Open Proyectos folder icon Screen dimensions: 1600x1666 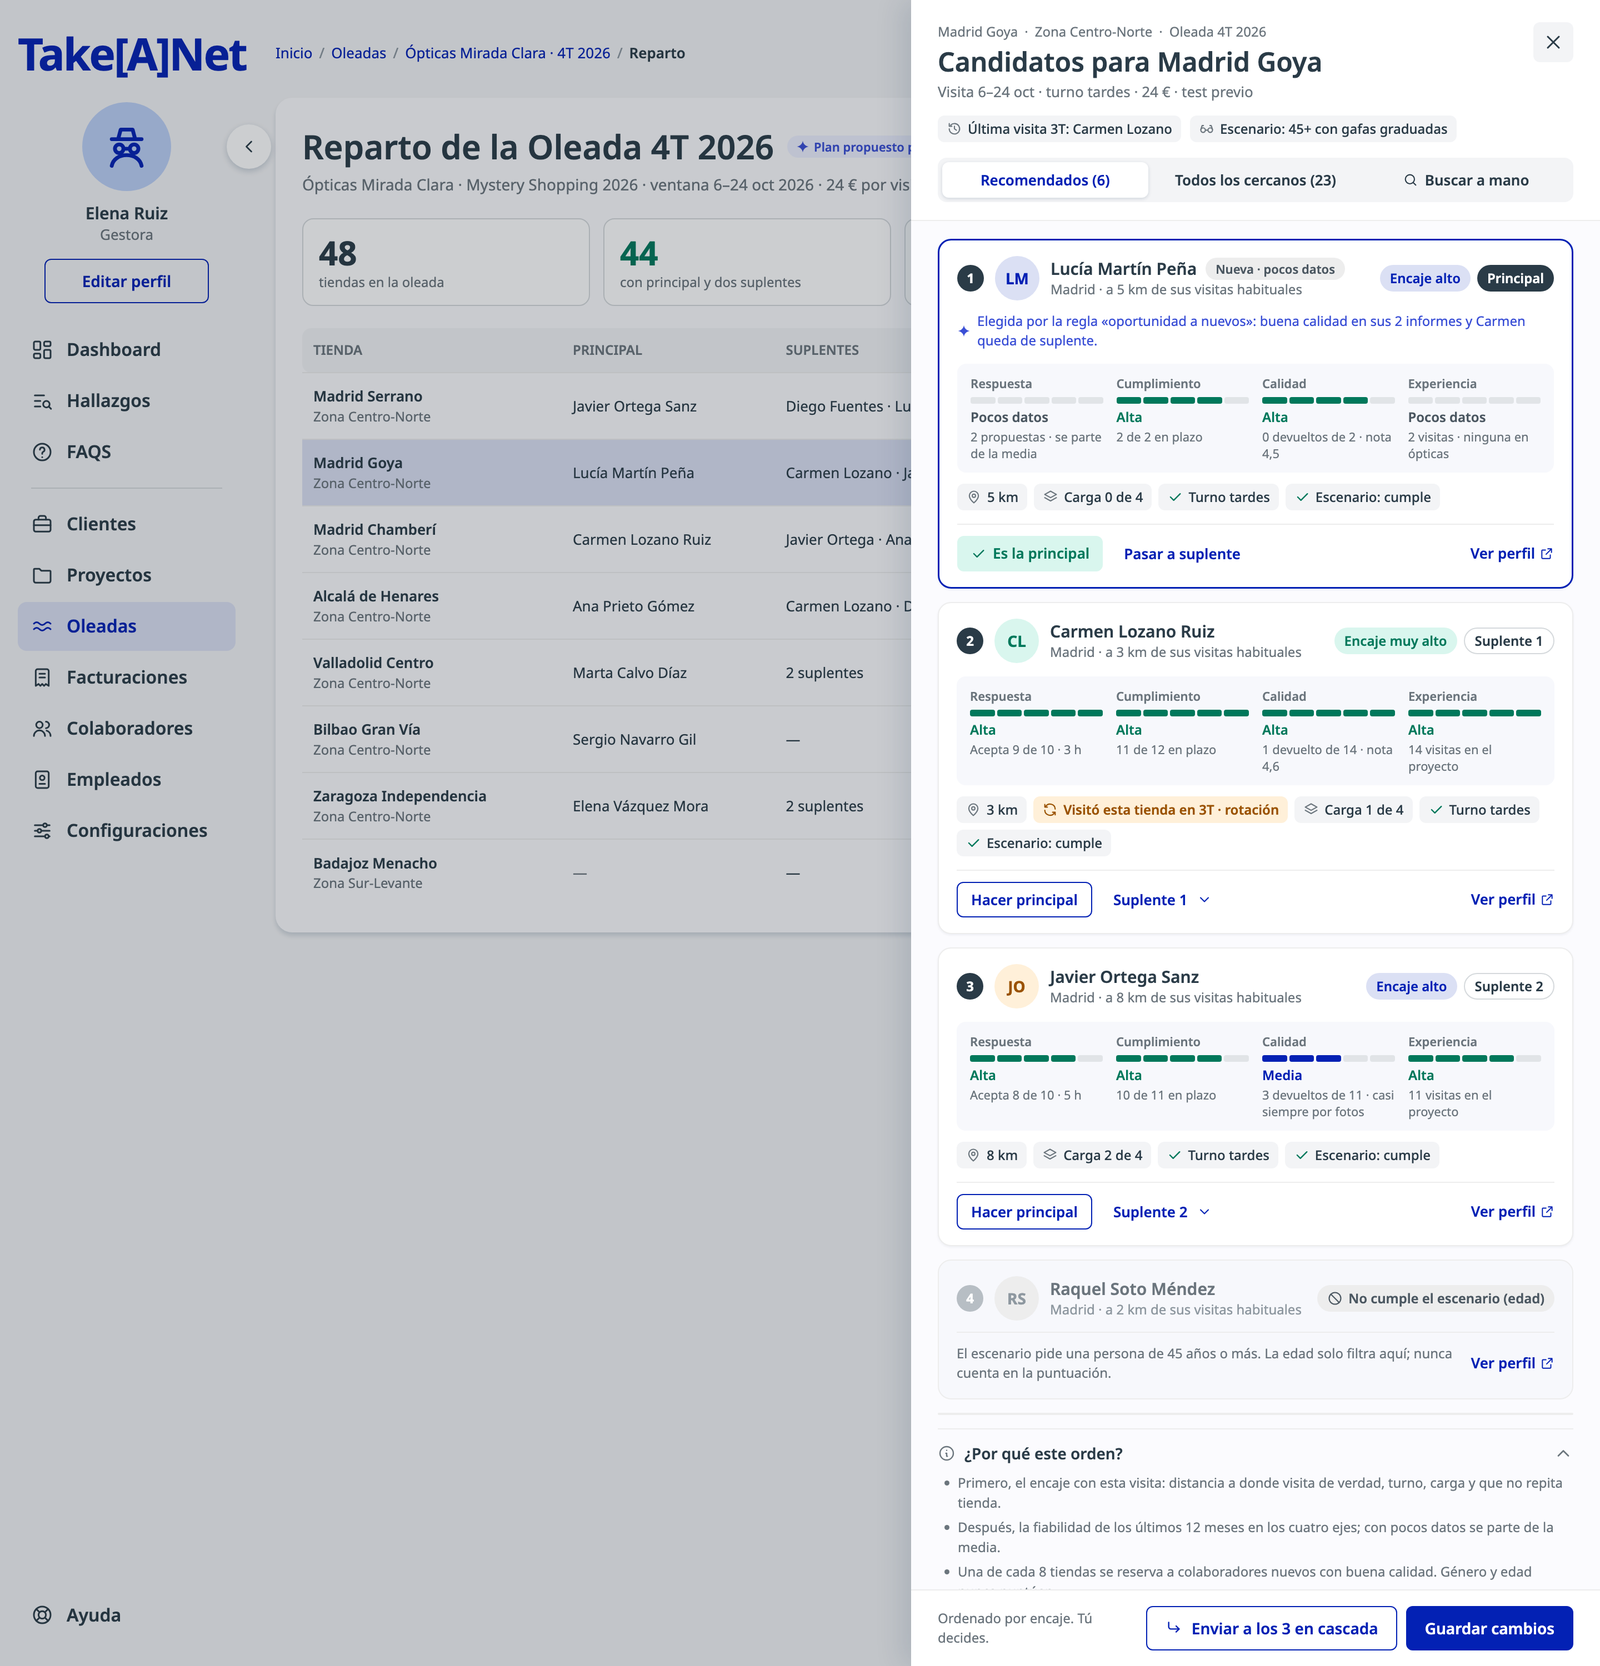(42, 575)
